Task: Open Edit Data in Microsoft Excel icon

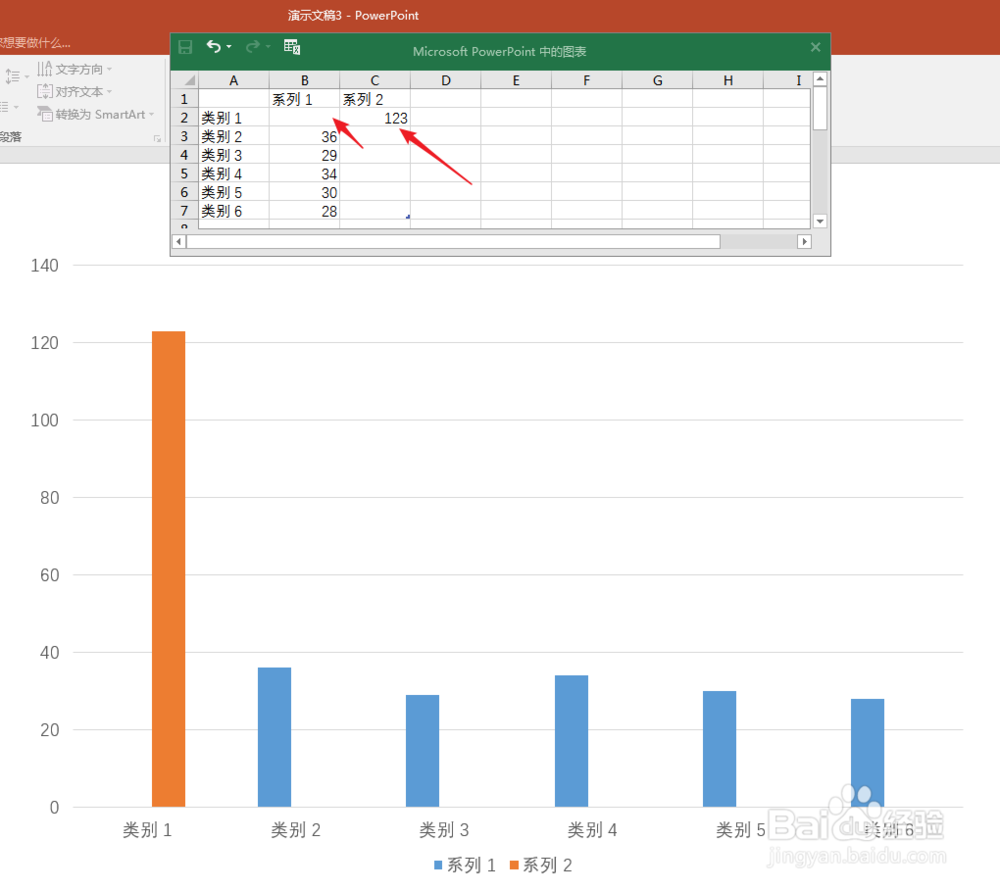Action: click(292, 47)
